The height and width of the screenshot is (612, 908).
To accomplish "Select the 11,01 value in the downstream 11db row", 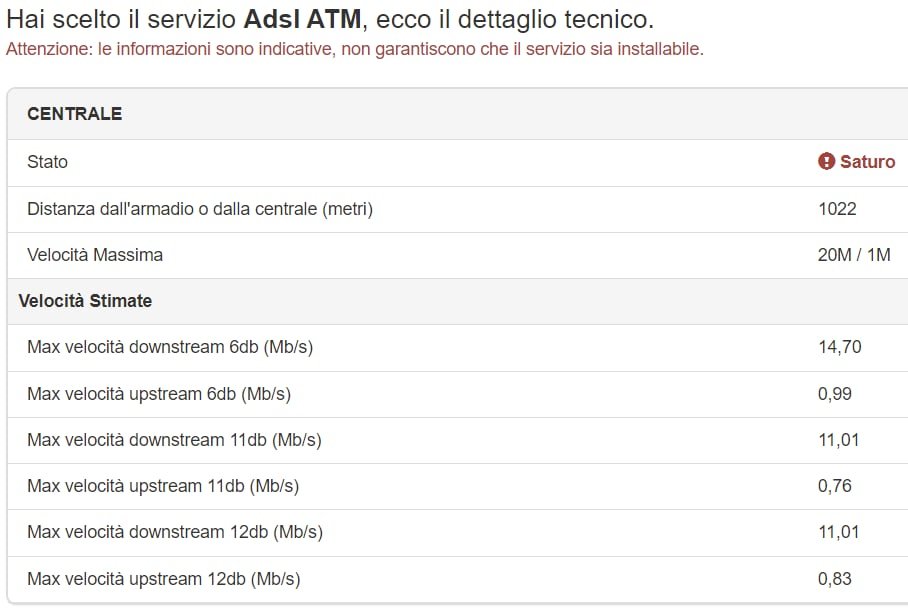I will pyautogui.click(x=838, y=440).
